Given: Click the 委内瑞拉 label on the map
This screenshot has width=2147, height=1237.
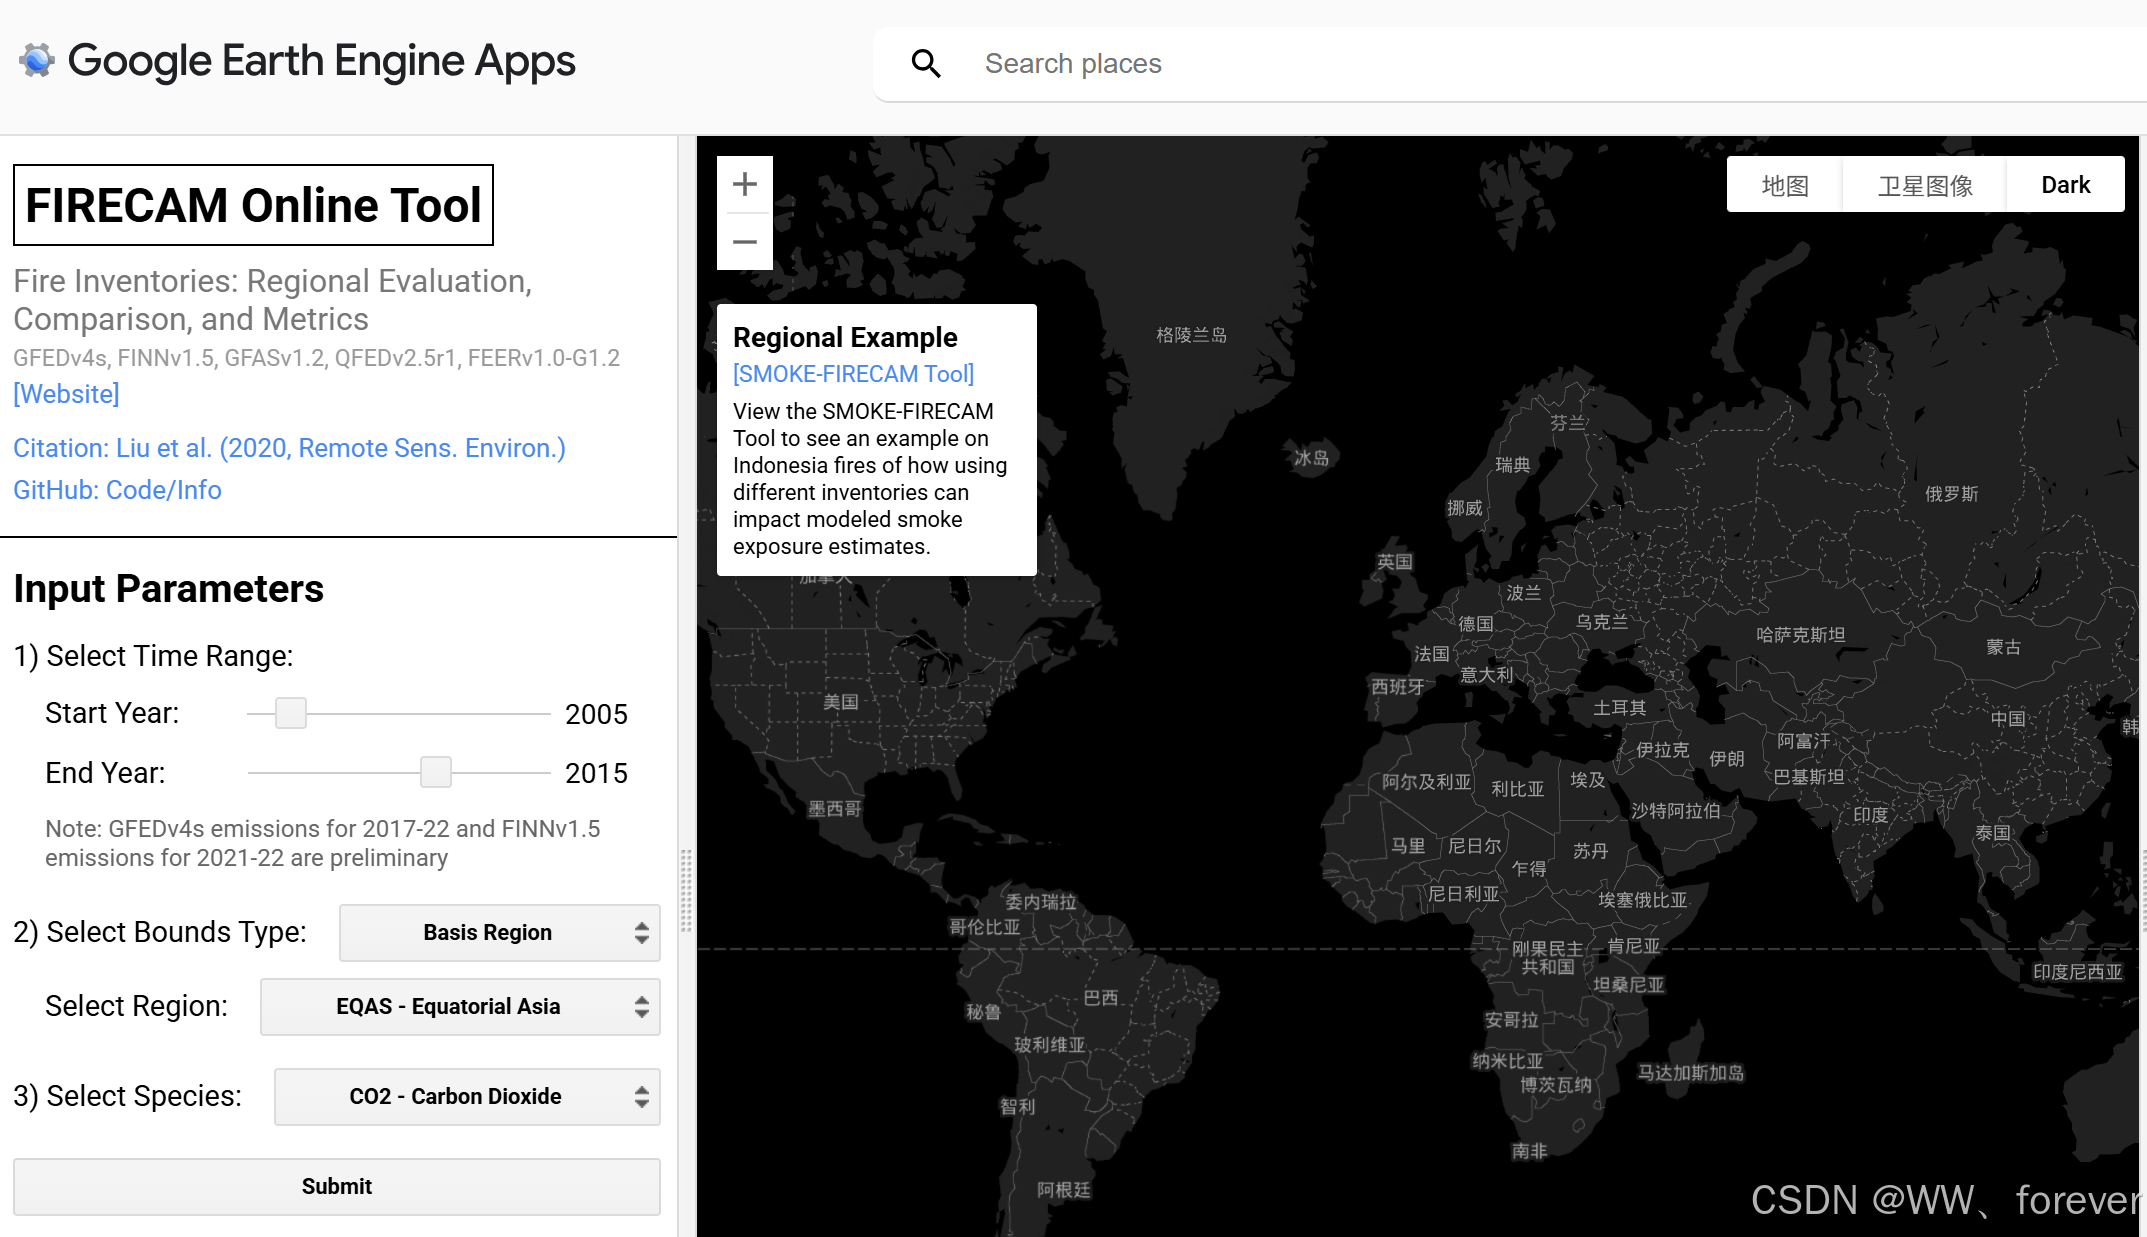Looking at the screenshot, I should [1041, 902].
